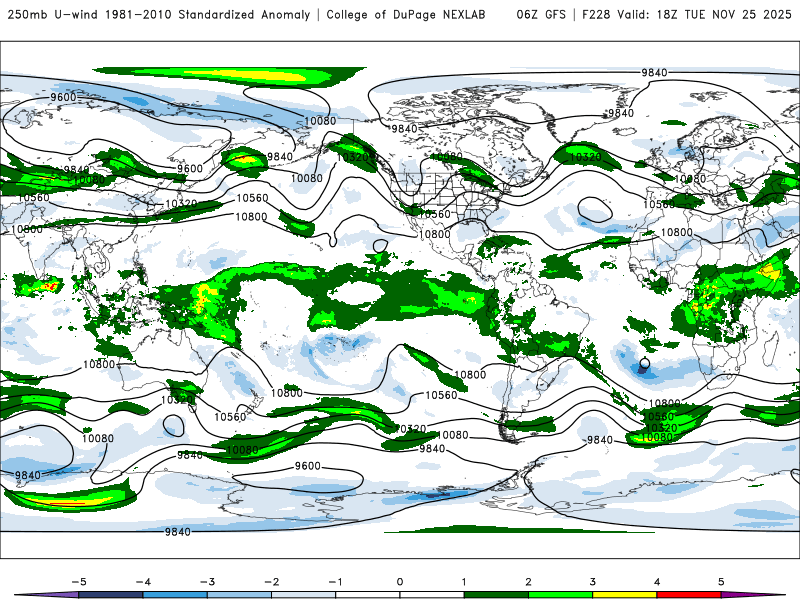Click the '3' colorbar label
The image size is (800, 600).
pos(593,582)
